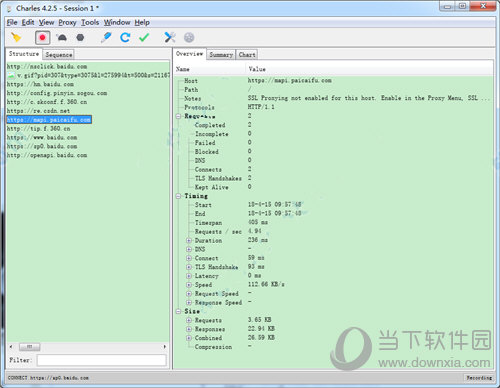The width and height of the screenshot is (500, 388).
Task: Expand the Speed row
Action: coord(189,285)
